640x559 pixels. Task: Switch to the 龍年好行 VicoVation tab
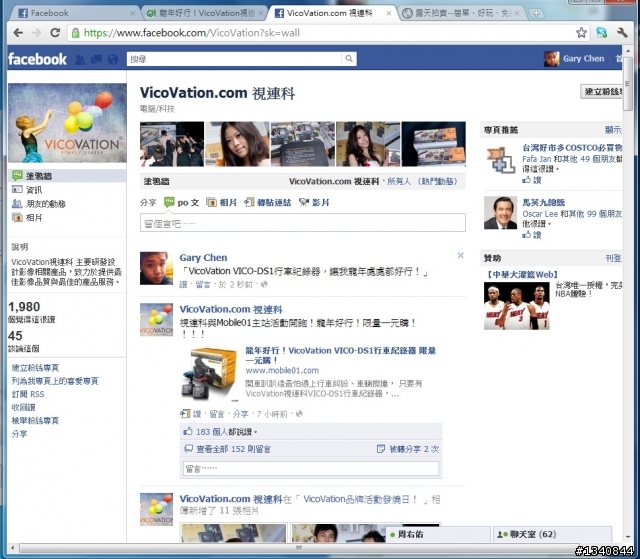pos(204,13)
